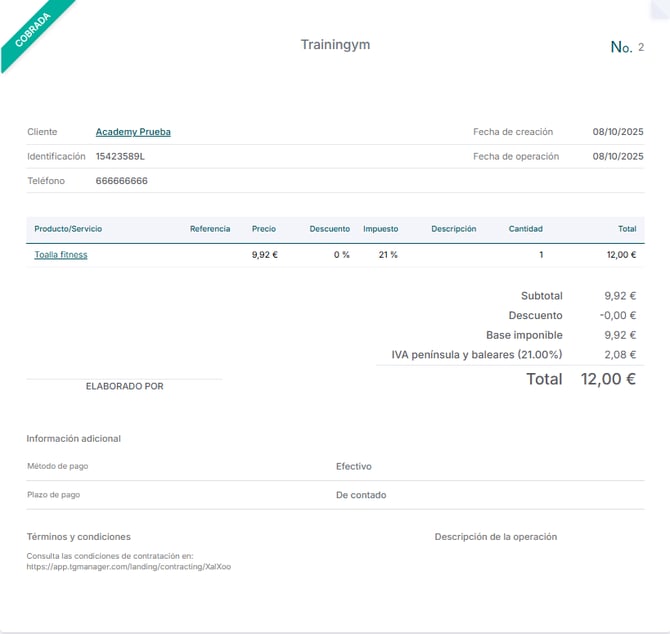
Task: Click the Trainingym invoice title
Action: [x=335, y=45]
